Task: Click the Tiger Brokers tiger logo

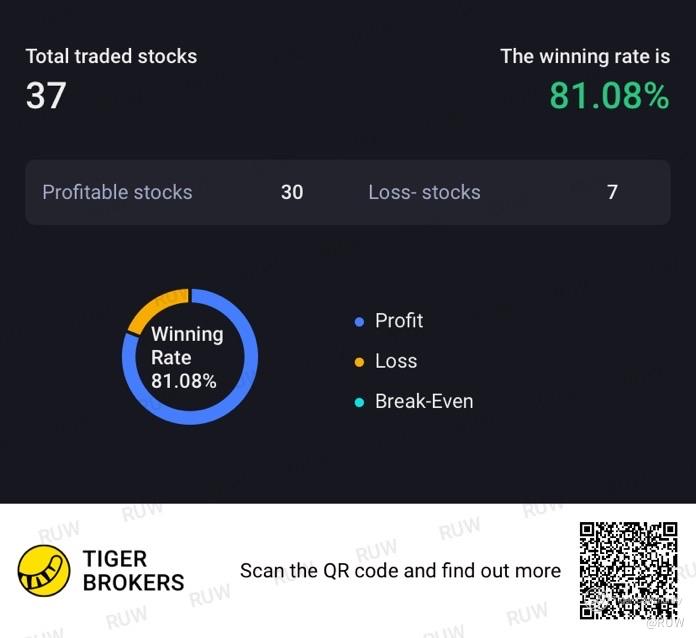Action: tap(44, 571)
